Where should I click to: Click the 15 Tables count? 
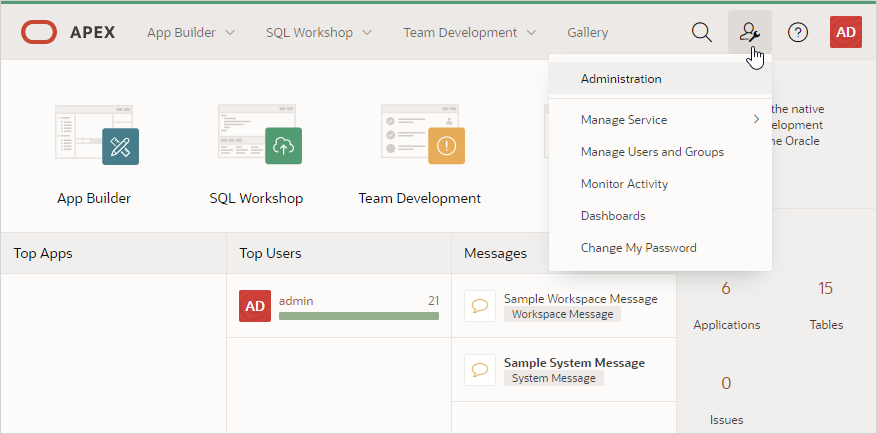[x=826, y=289]
